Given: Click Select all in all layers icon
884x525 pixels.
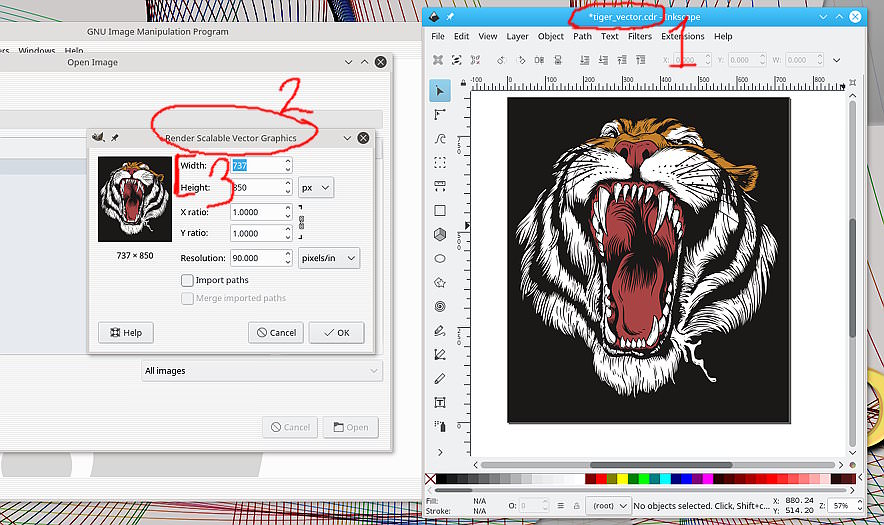Looking at the screenshot, I should pyautogui.click(x=457, y=60).
